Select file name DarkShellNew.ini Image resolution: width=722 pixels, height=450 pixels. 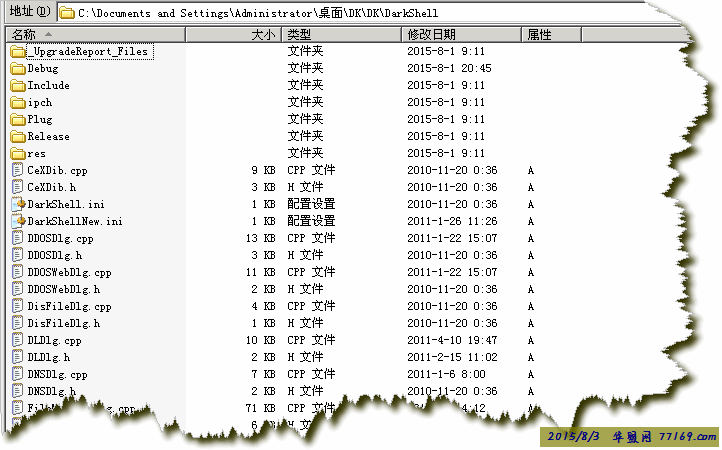[x=75, y=222]
